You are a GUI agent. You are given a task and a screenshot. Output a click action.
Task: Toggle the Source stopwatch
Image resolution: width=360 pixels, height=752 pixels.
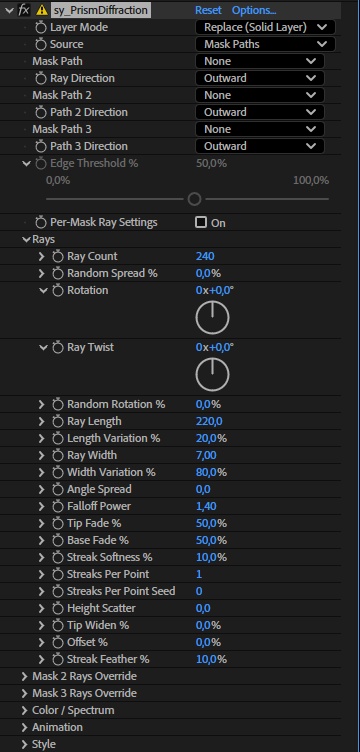click(41, 45)
